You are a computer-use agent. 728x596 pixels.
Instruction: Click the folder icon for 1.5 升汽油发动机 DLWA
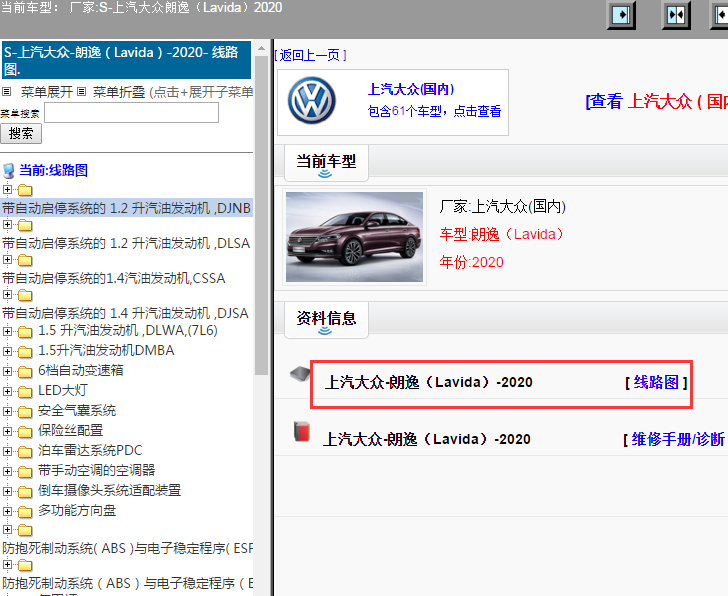click(x=25, y=331)
